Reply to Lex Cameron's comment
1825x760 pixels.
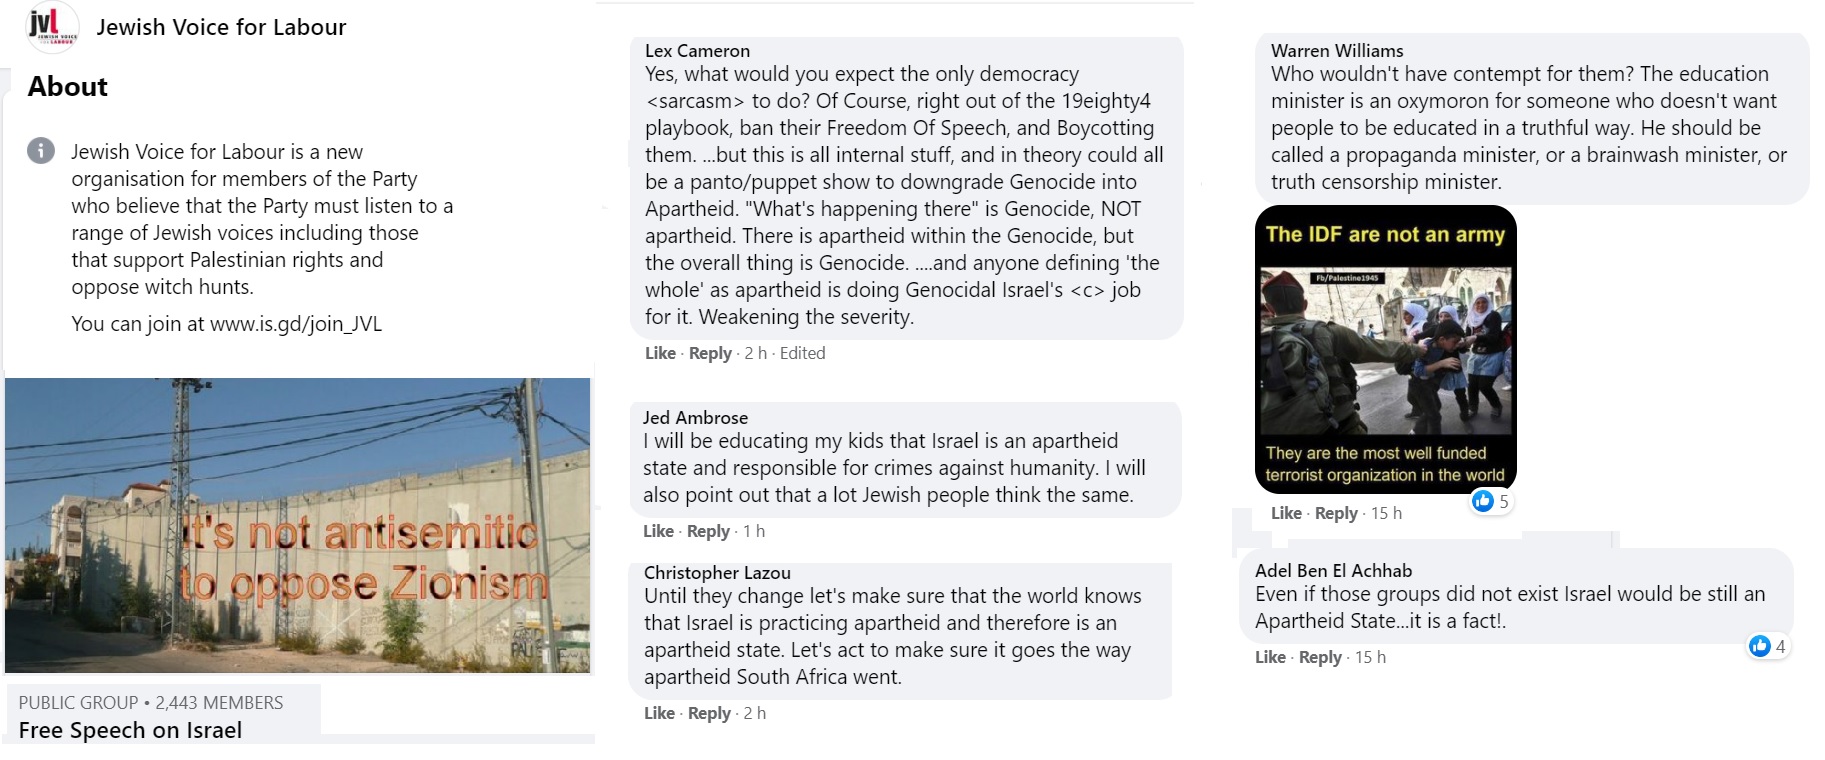pos(710,353)
